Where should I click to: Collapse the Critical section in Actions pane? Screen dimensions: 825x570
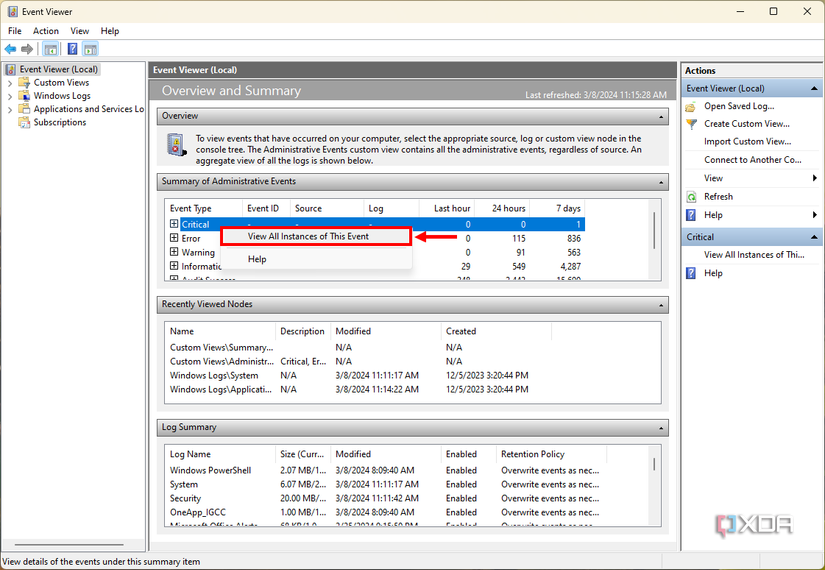pos(815,237)
